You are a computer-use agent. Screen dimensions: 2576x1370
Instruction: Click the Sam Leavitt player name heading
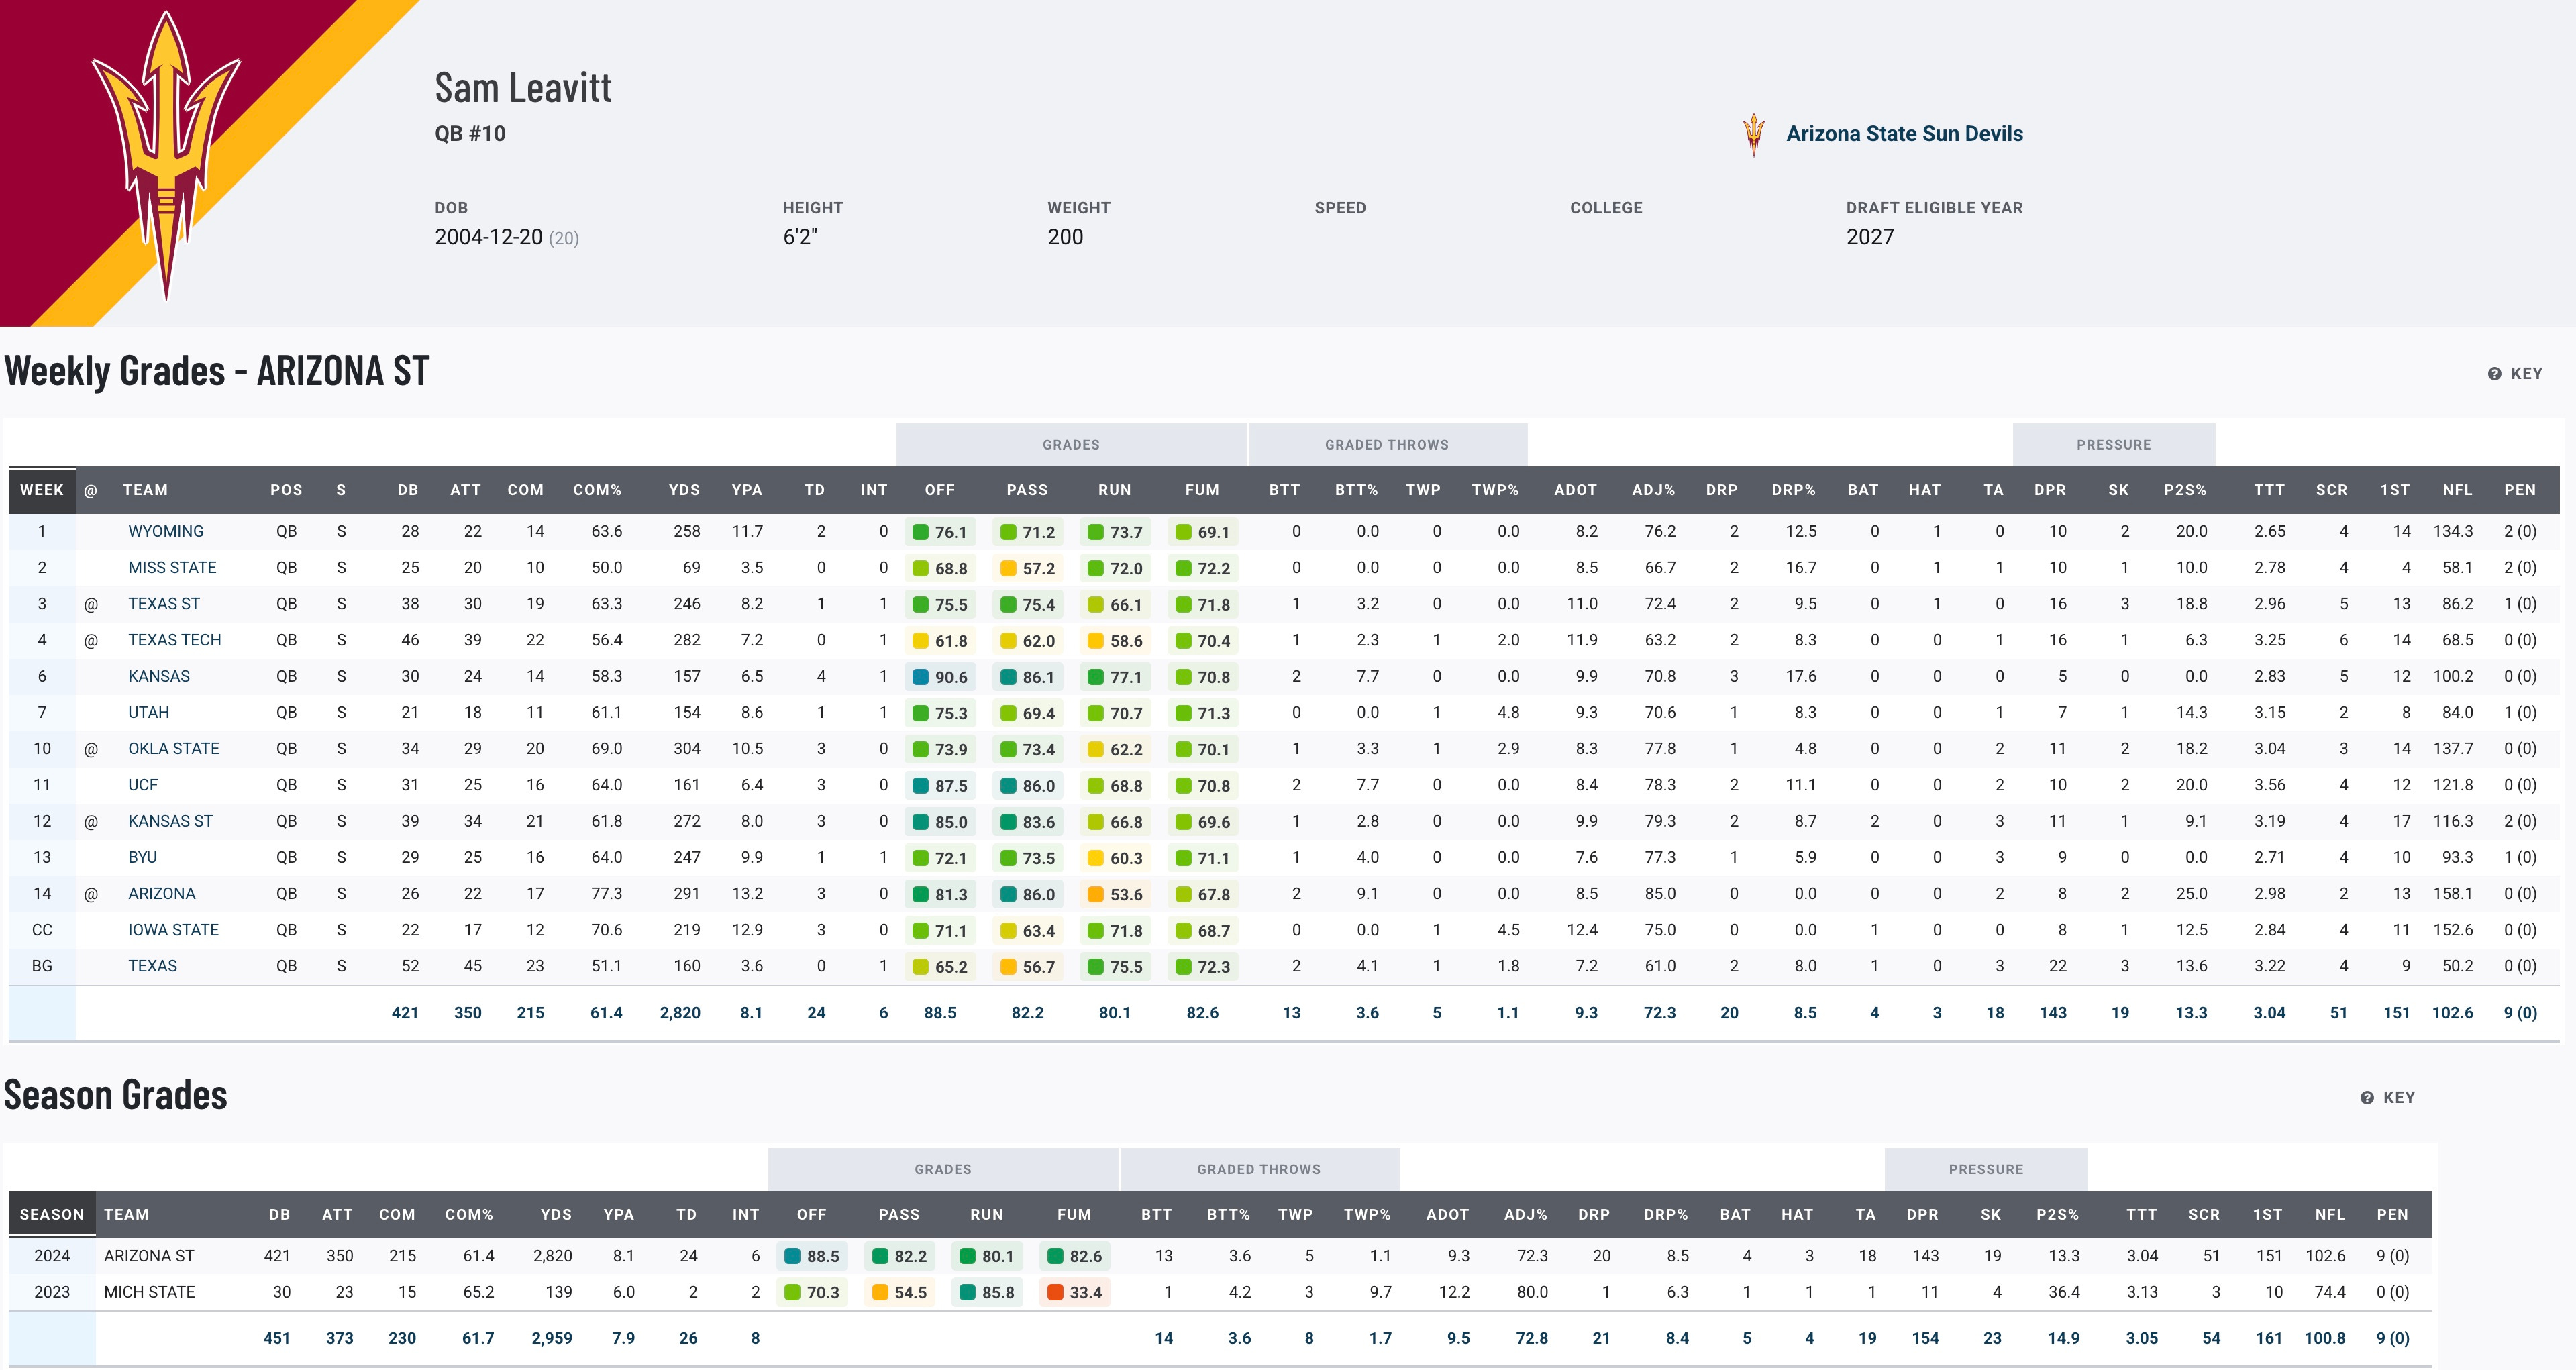click(523, 88)
